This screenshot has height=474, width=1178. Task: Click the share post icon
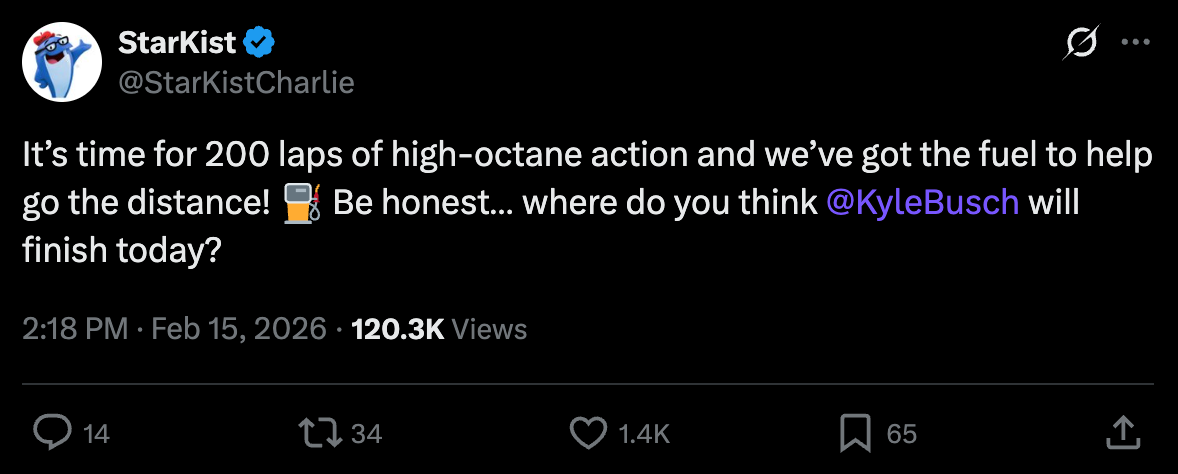click(x=1124, y=432)
